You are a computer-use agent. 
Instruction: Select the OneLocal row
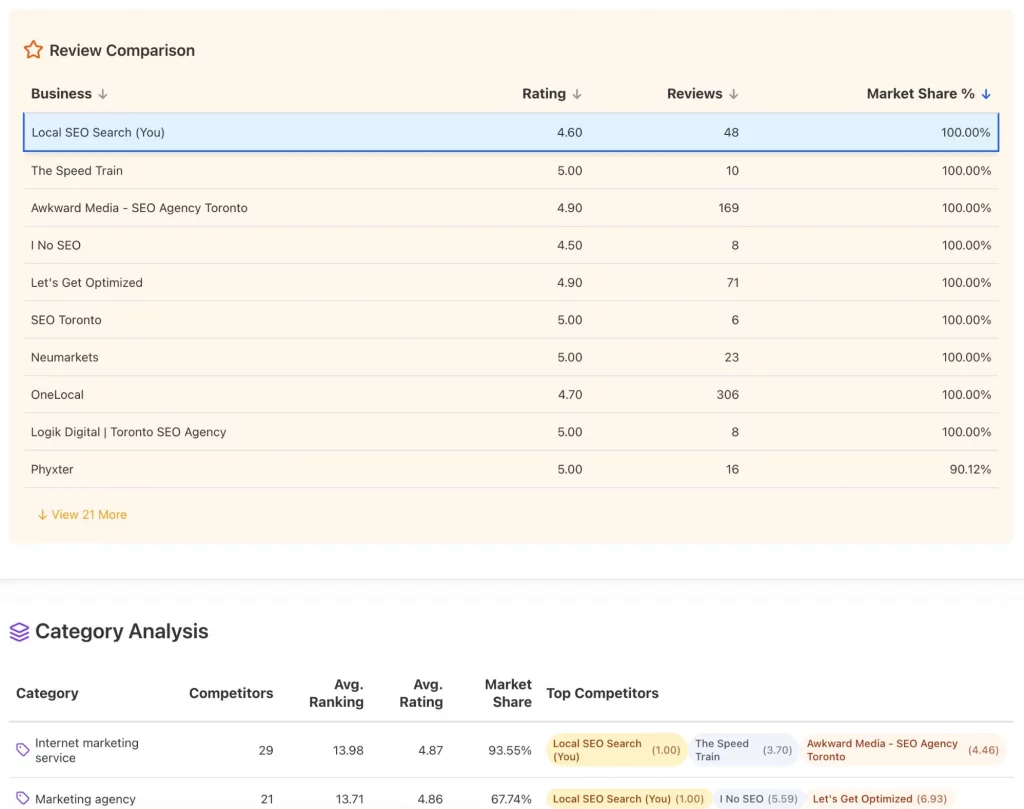click(511, 394)
